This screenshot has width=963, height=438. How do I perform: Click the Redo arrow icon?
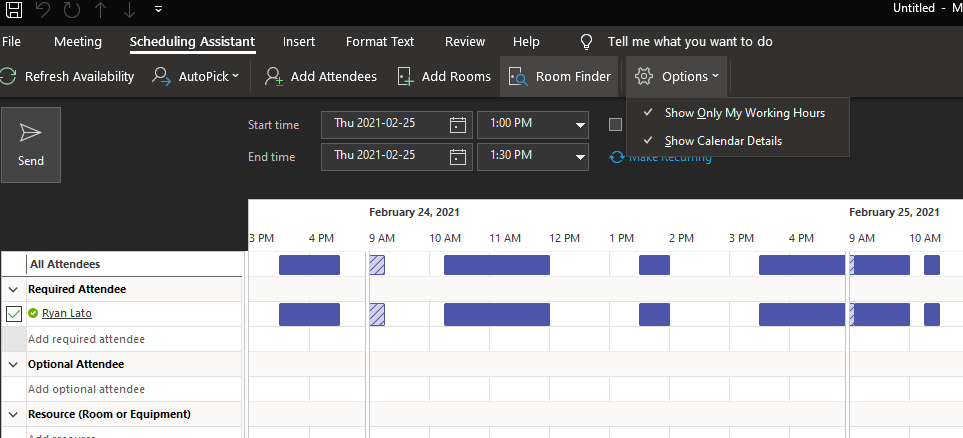[71, 9]
